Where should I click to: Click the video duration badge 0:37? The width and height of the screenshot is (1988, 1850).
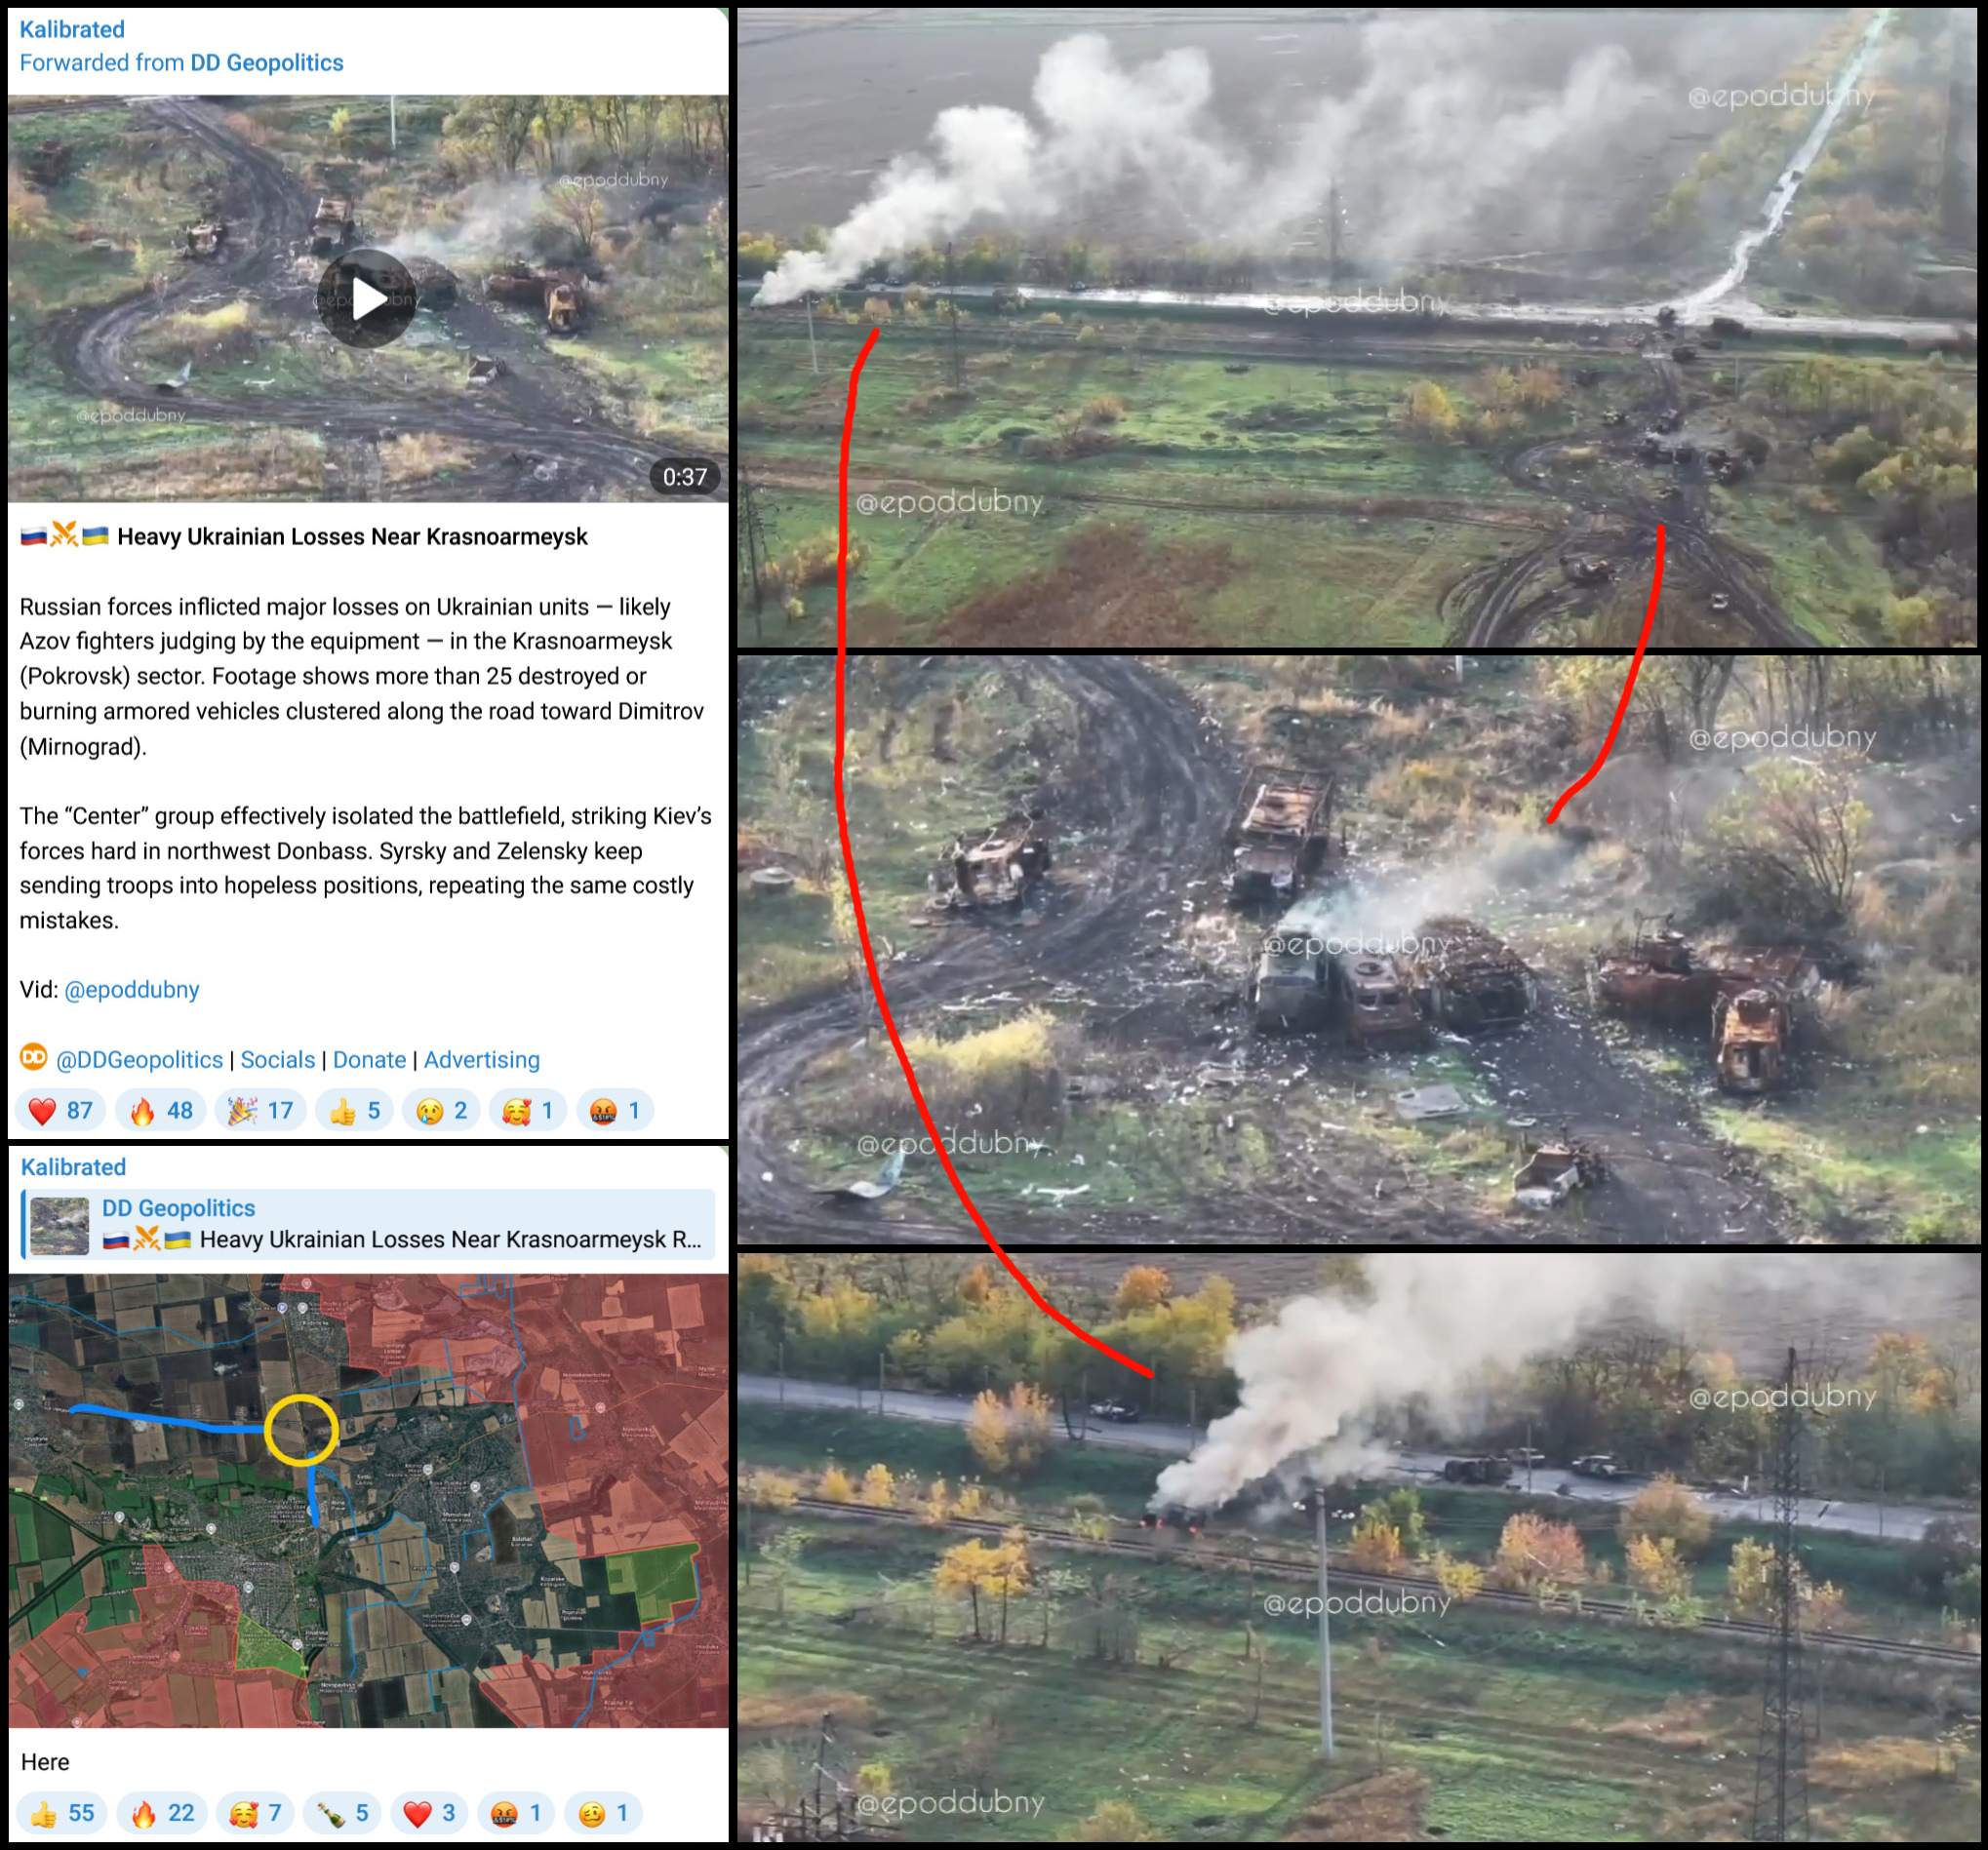(684, 477)
